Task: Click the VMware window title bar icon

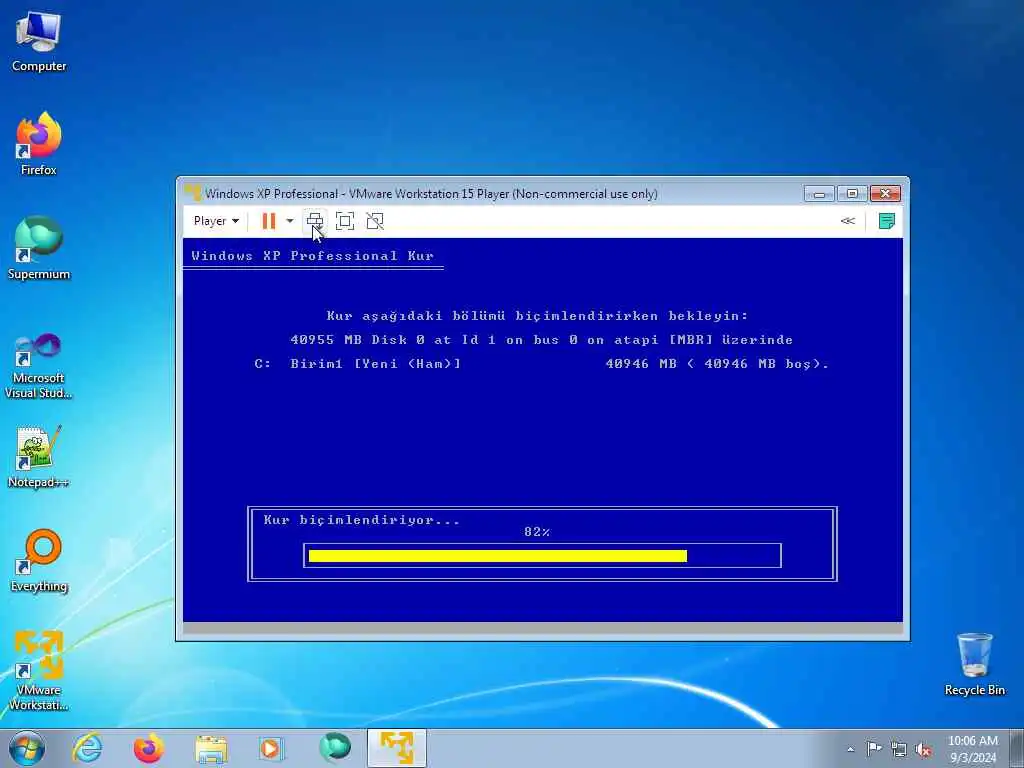Action: (193, 193)
